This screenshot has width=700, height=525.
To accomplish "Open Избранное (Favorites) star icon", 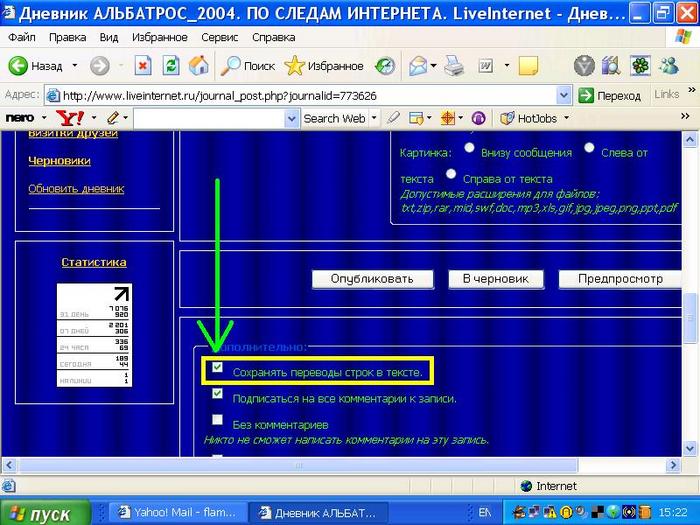I will click(323, 66).
